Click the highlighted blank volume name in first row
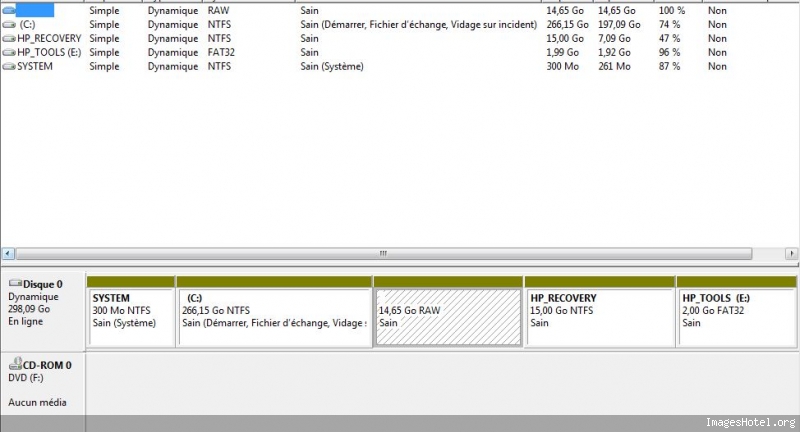Viewport: 800px width, 432px height. tap(35, 10)
